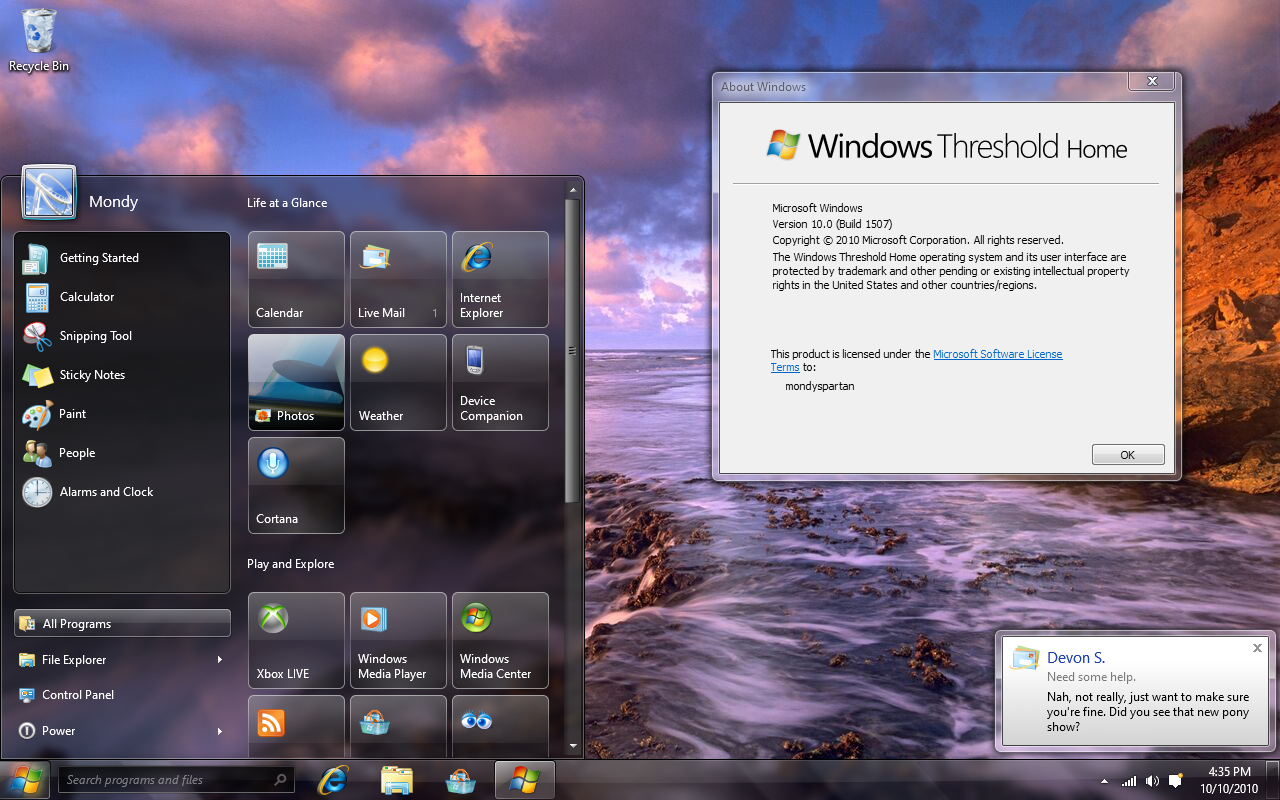The image size is (1280, 800).
Task: Click the start menu scrollbar up arrow
Action: 573,189
